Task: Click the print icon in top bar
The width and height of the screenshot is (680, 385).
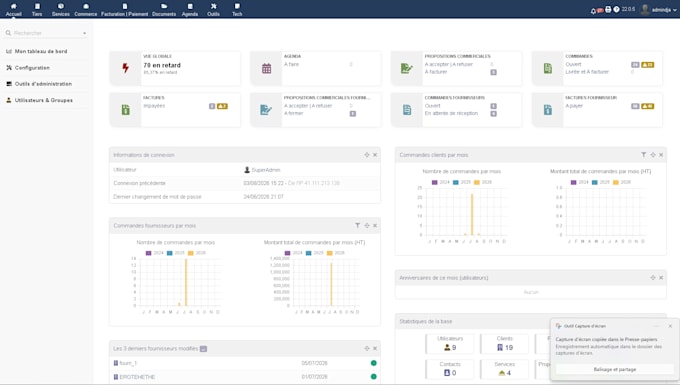Action: tap(608, 10)
